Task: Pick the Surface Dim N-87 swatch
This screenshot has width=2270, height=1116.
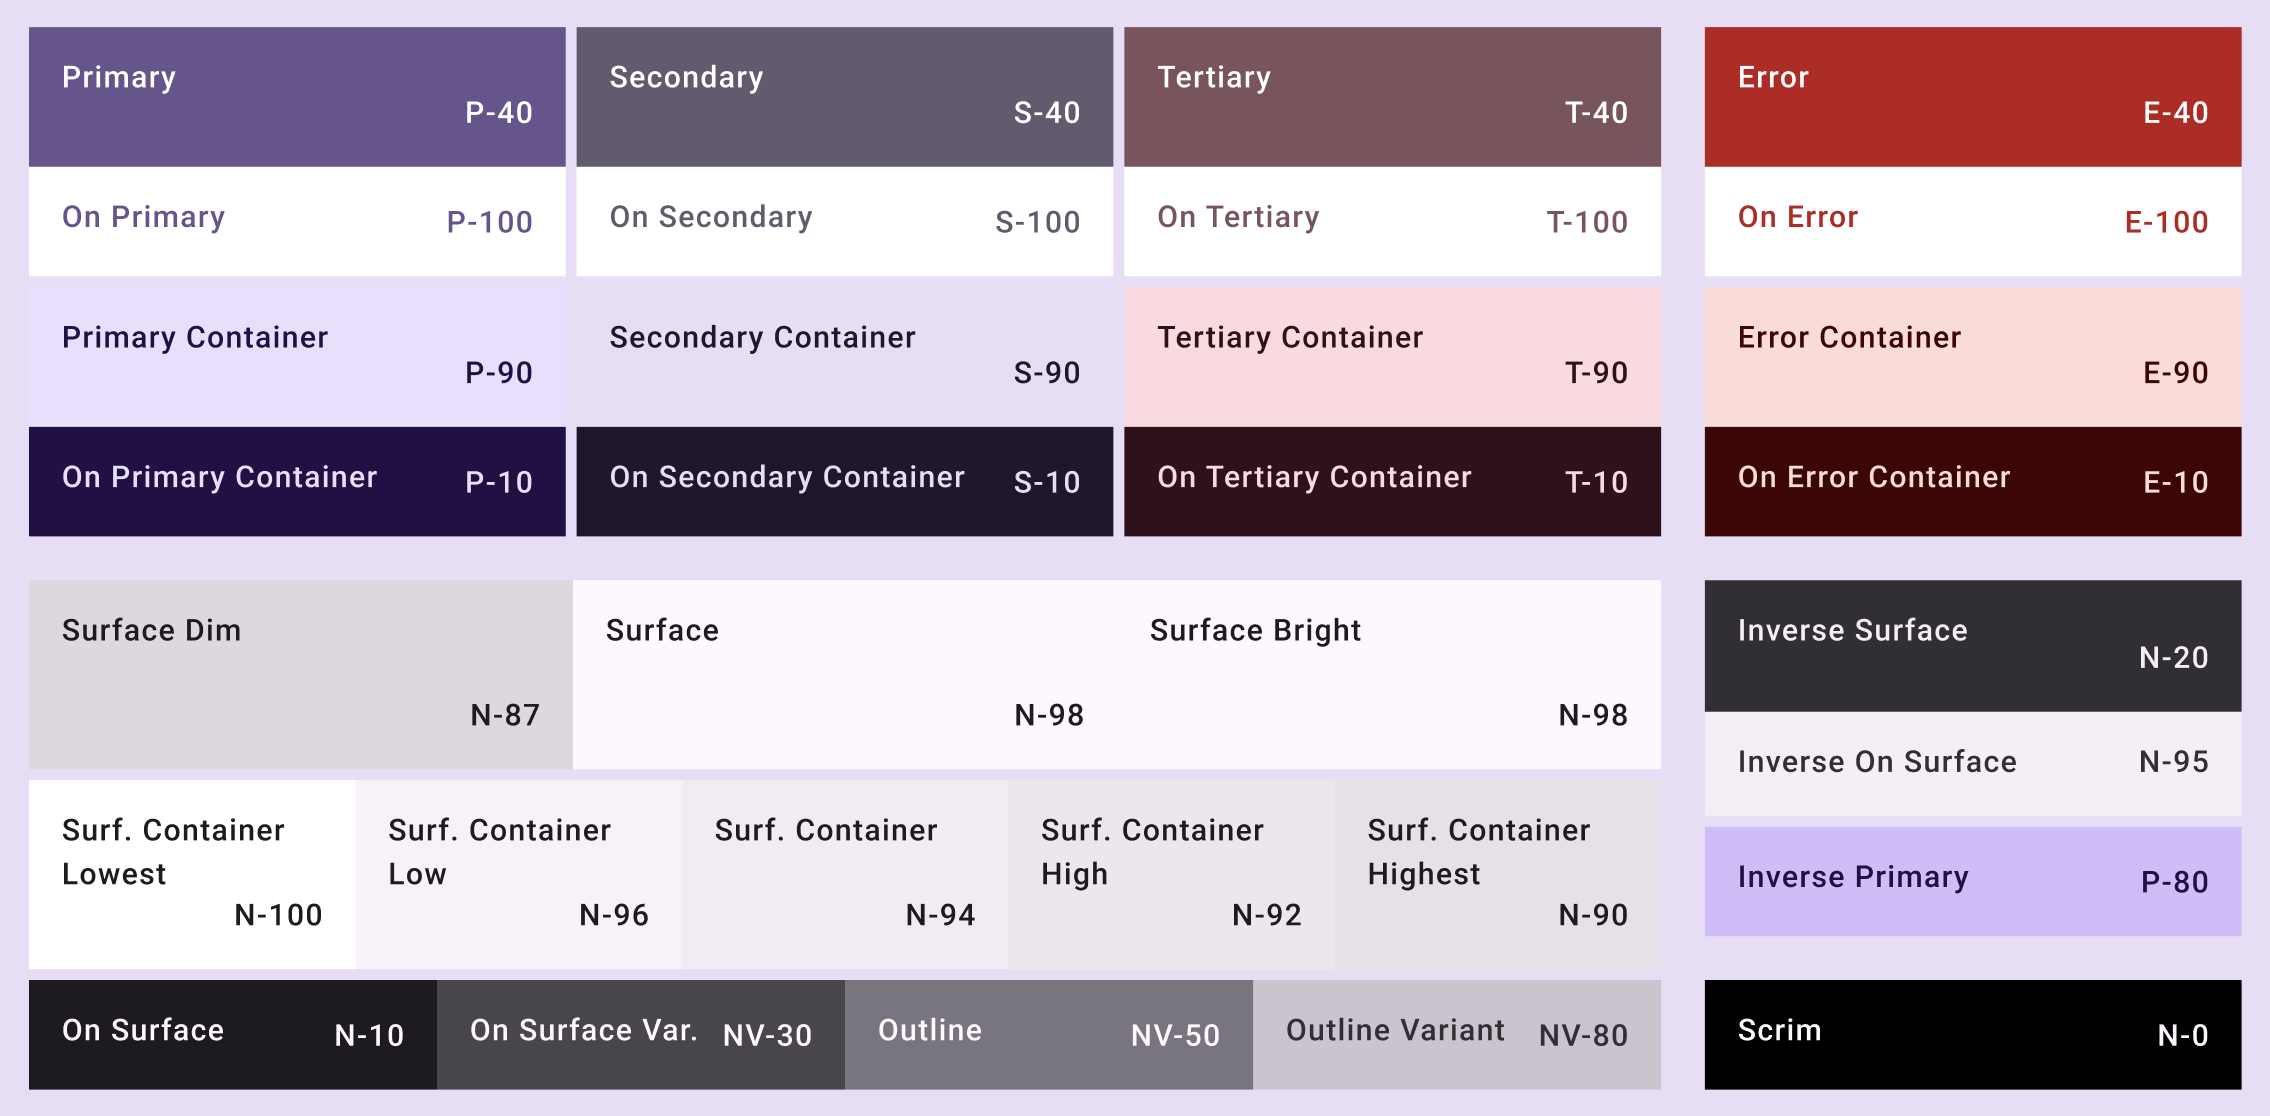Action: (300, 674)
